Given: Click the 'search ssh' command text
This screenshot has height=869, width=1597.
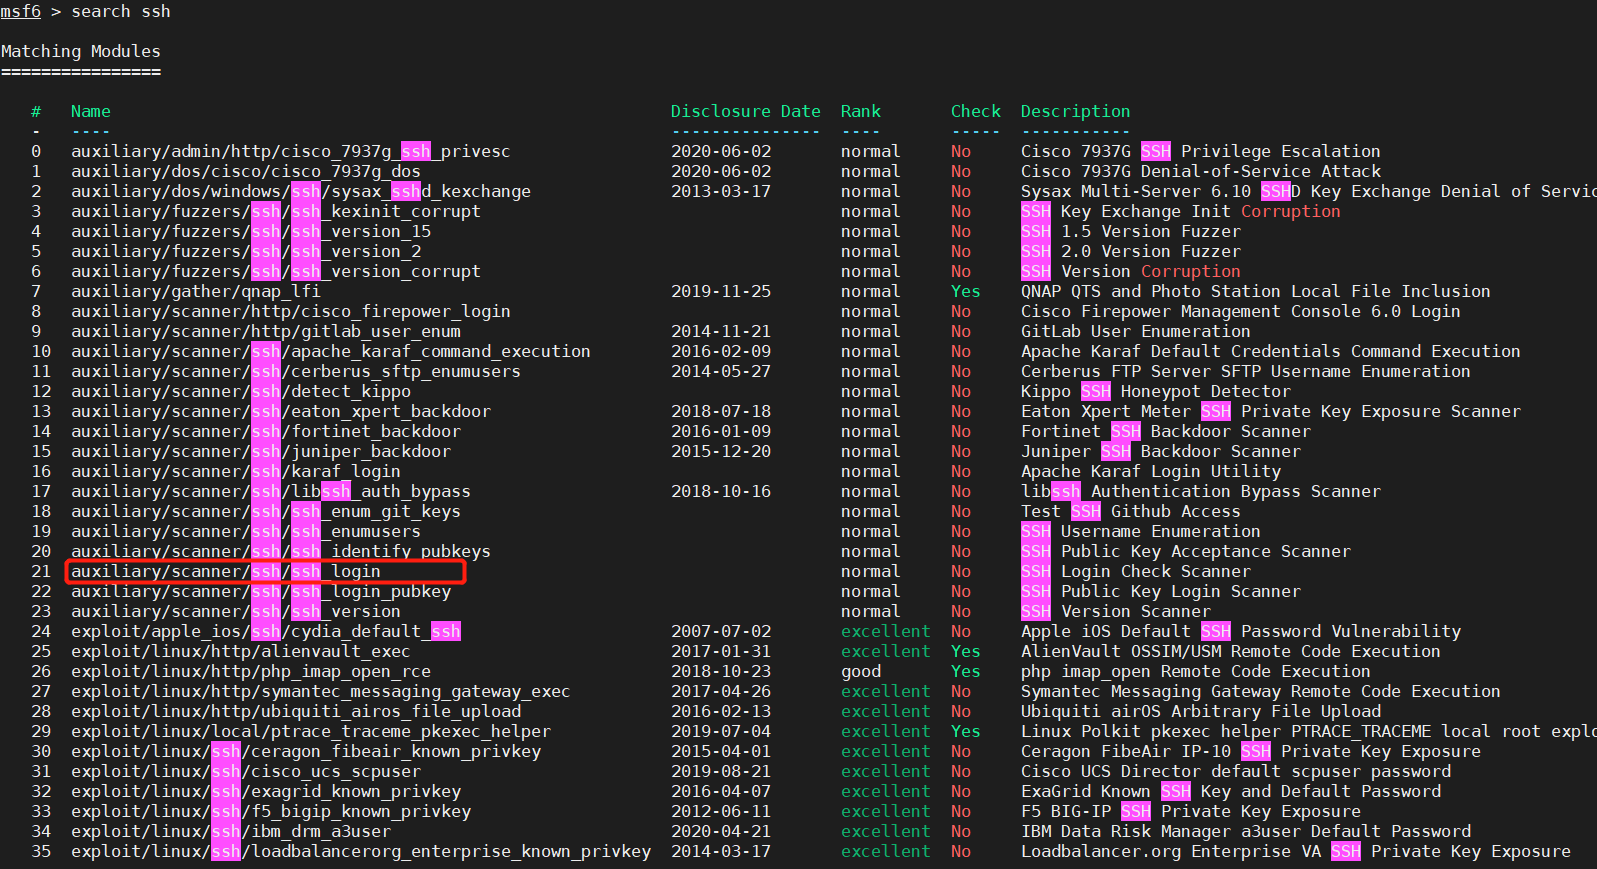Looking at the screenshot, I should 121,11.
